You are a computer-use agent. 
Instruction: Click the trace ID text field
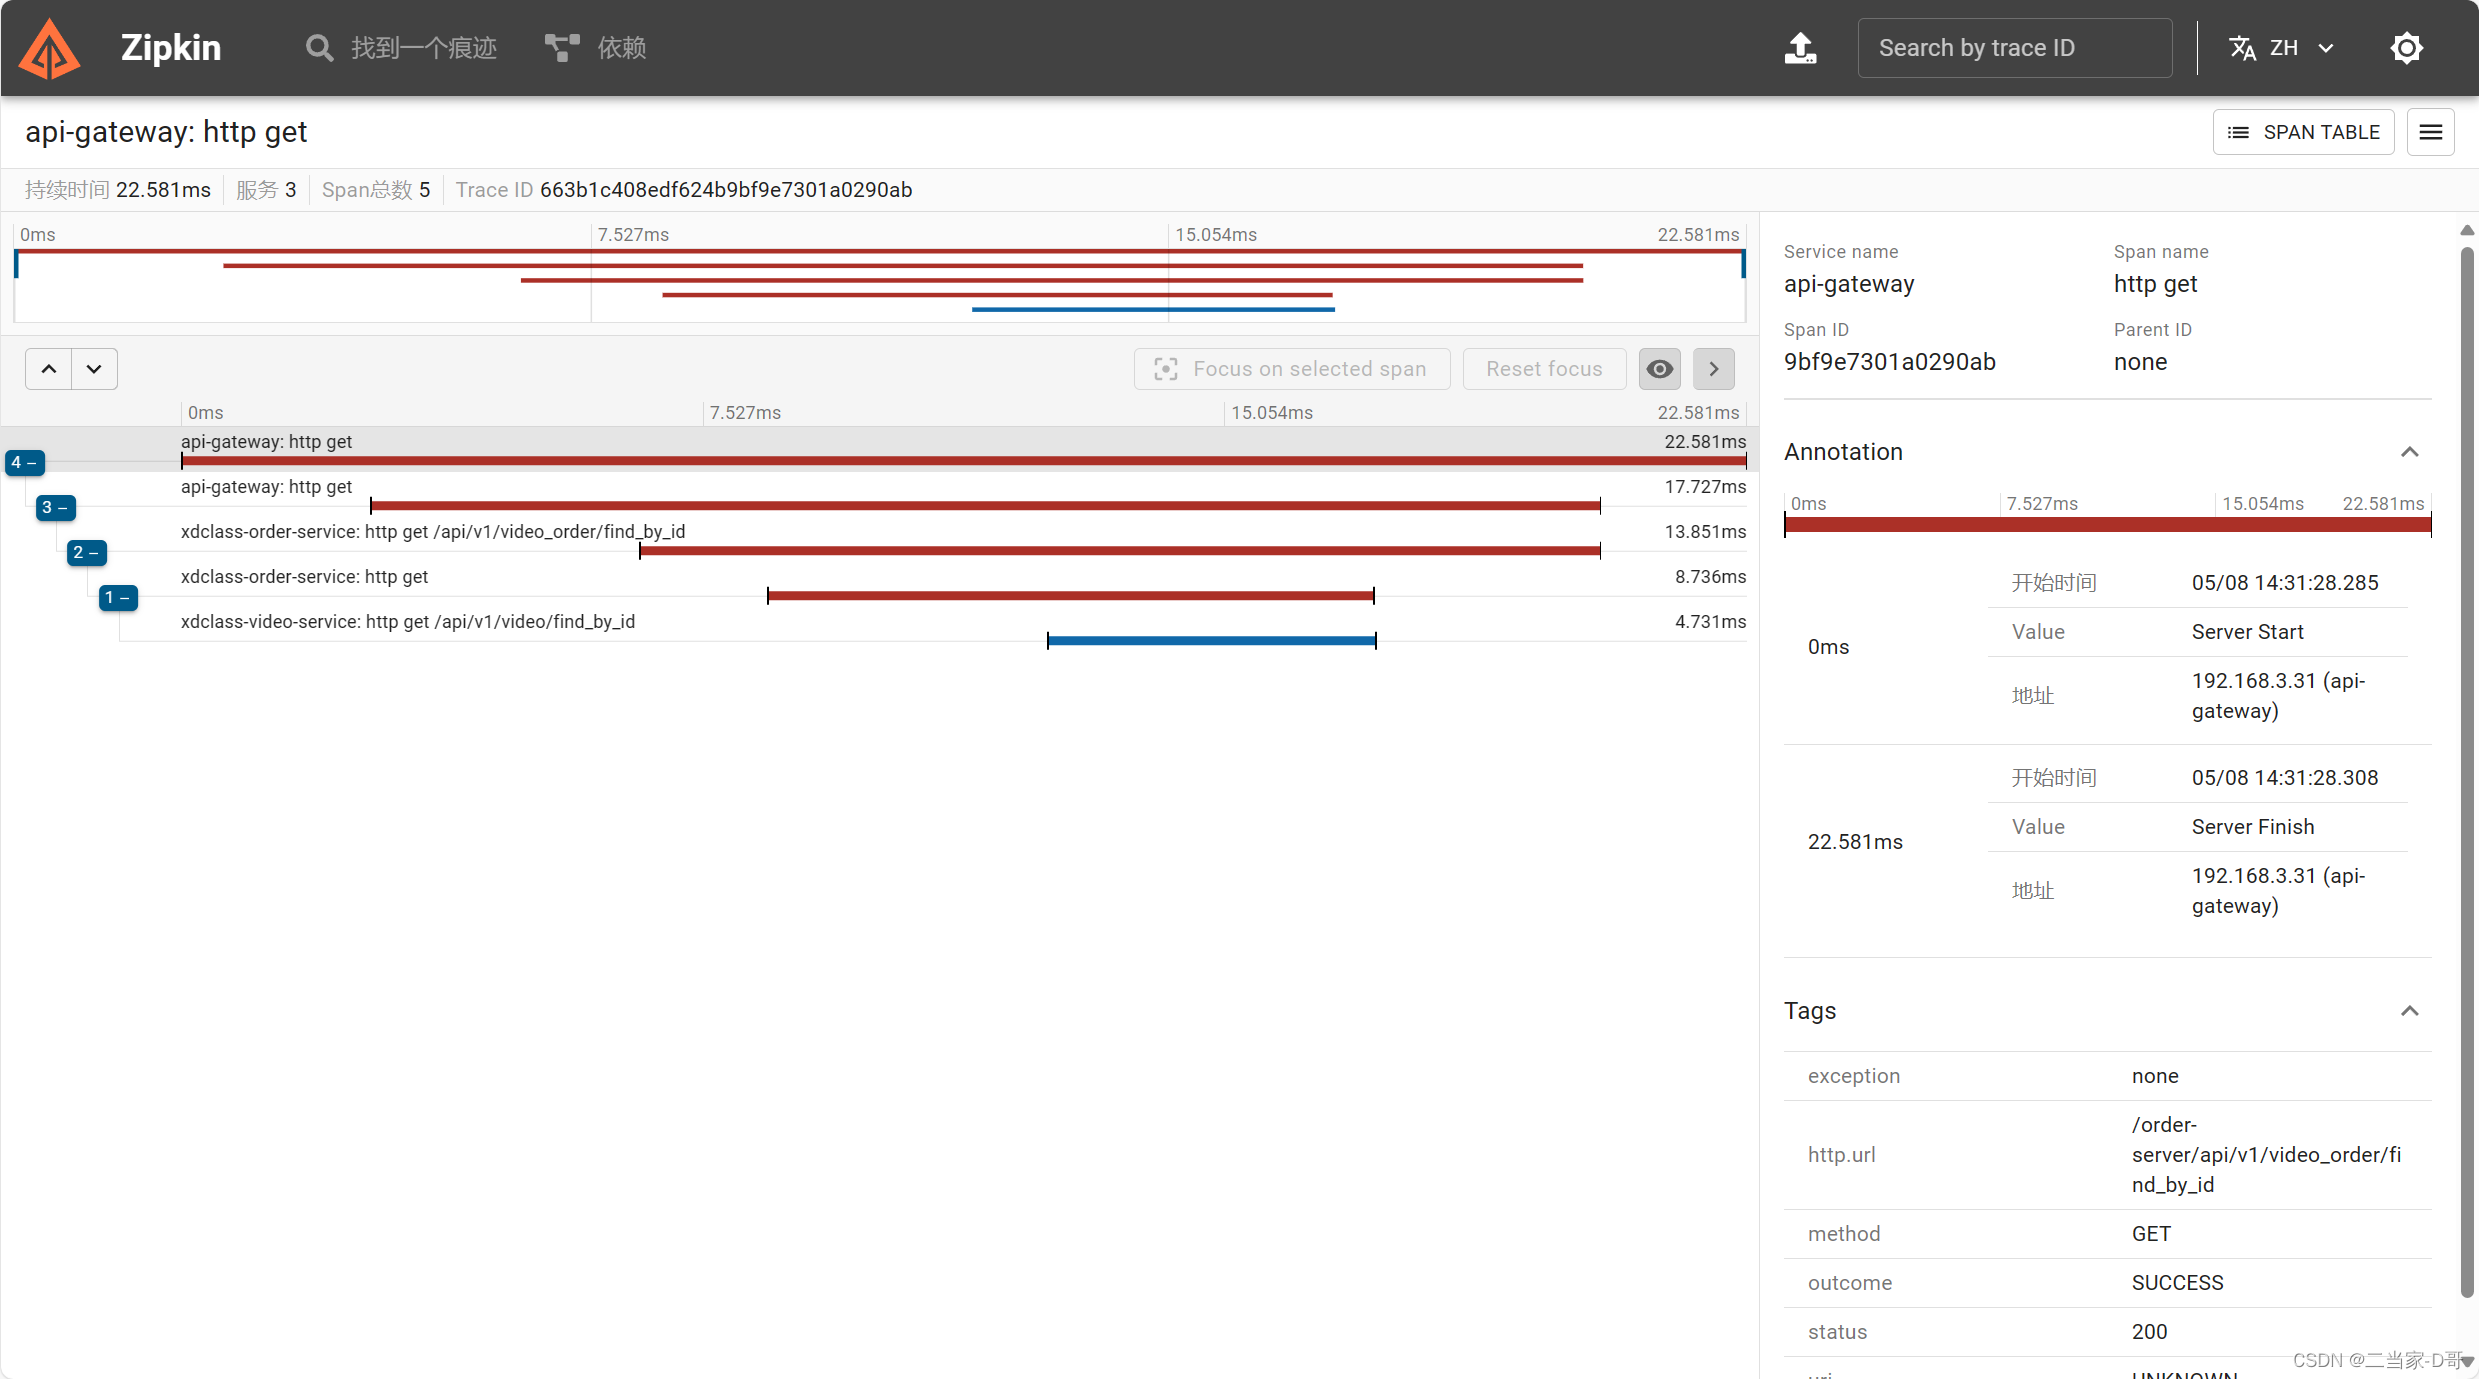click(x=2014, y=46)
